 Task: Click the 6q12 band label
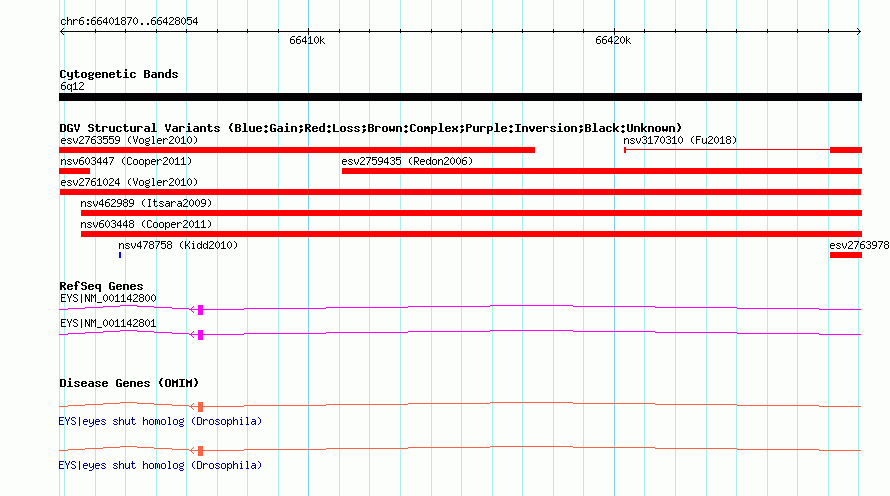72,86
